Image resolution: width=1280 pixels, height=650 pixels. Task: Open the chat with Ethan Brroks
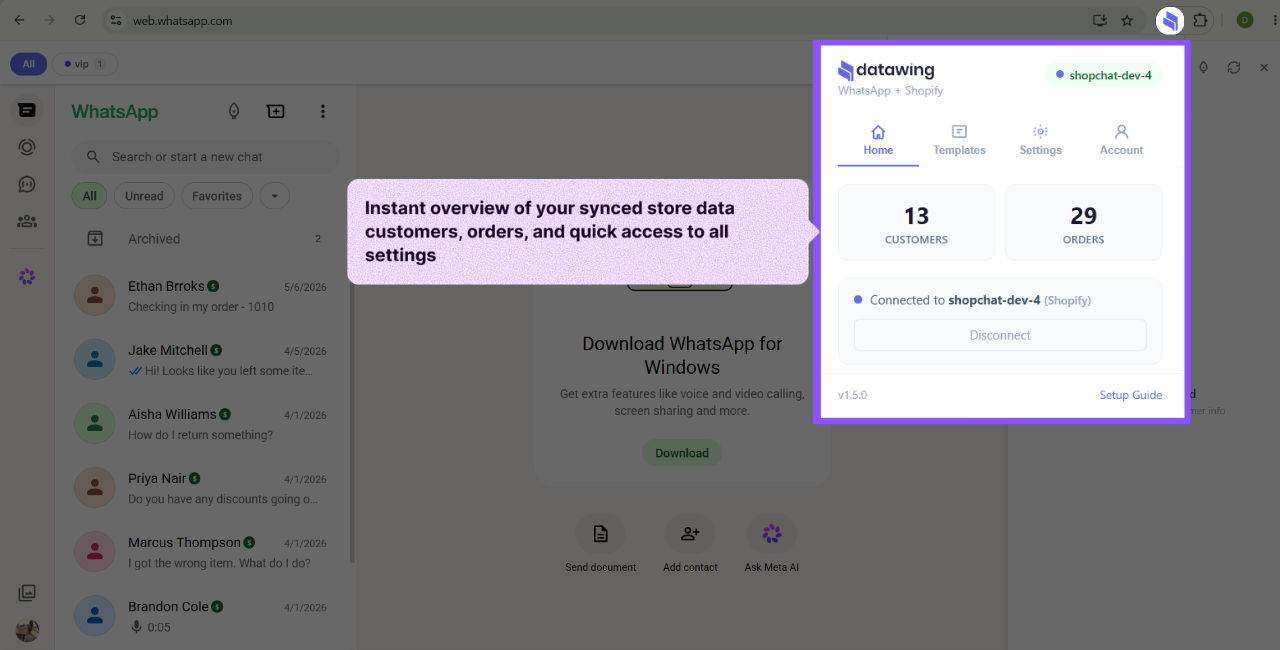[x=205, y=296]
